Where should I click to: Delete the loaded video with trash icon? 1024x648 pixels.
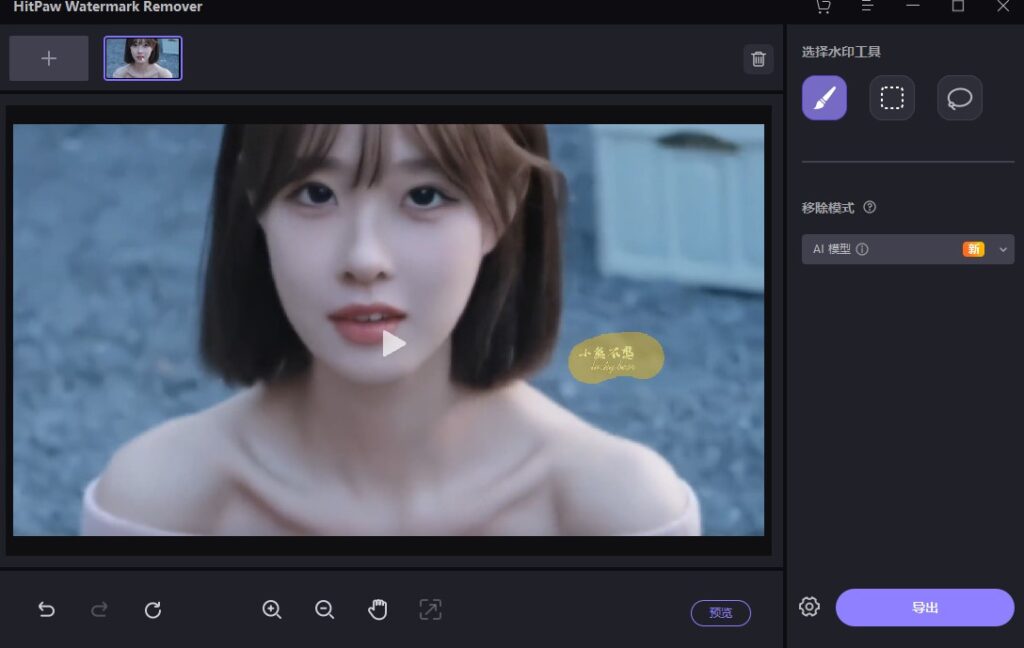(758, 59)
